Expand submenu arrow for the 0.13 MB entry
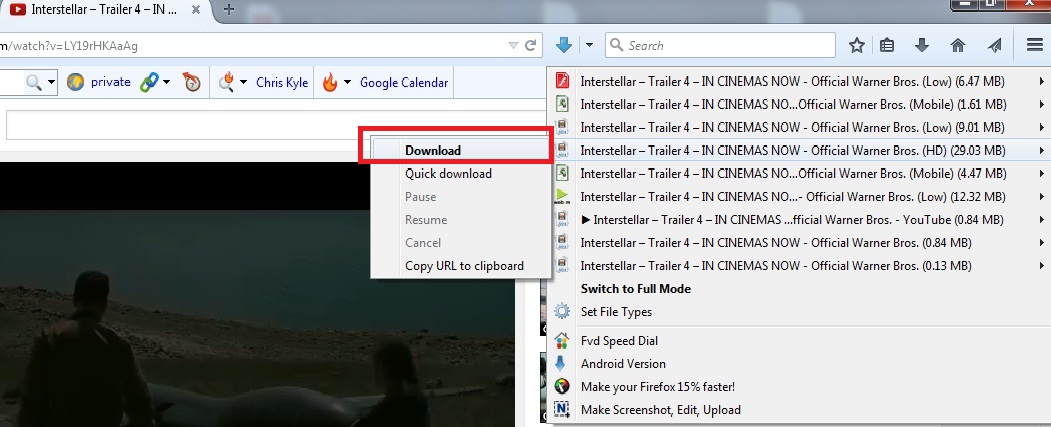Viewport: 1051px width, 427px height. tap(1042, 265)
